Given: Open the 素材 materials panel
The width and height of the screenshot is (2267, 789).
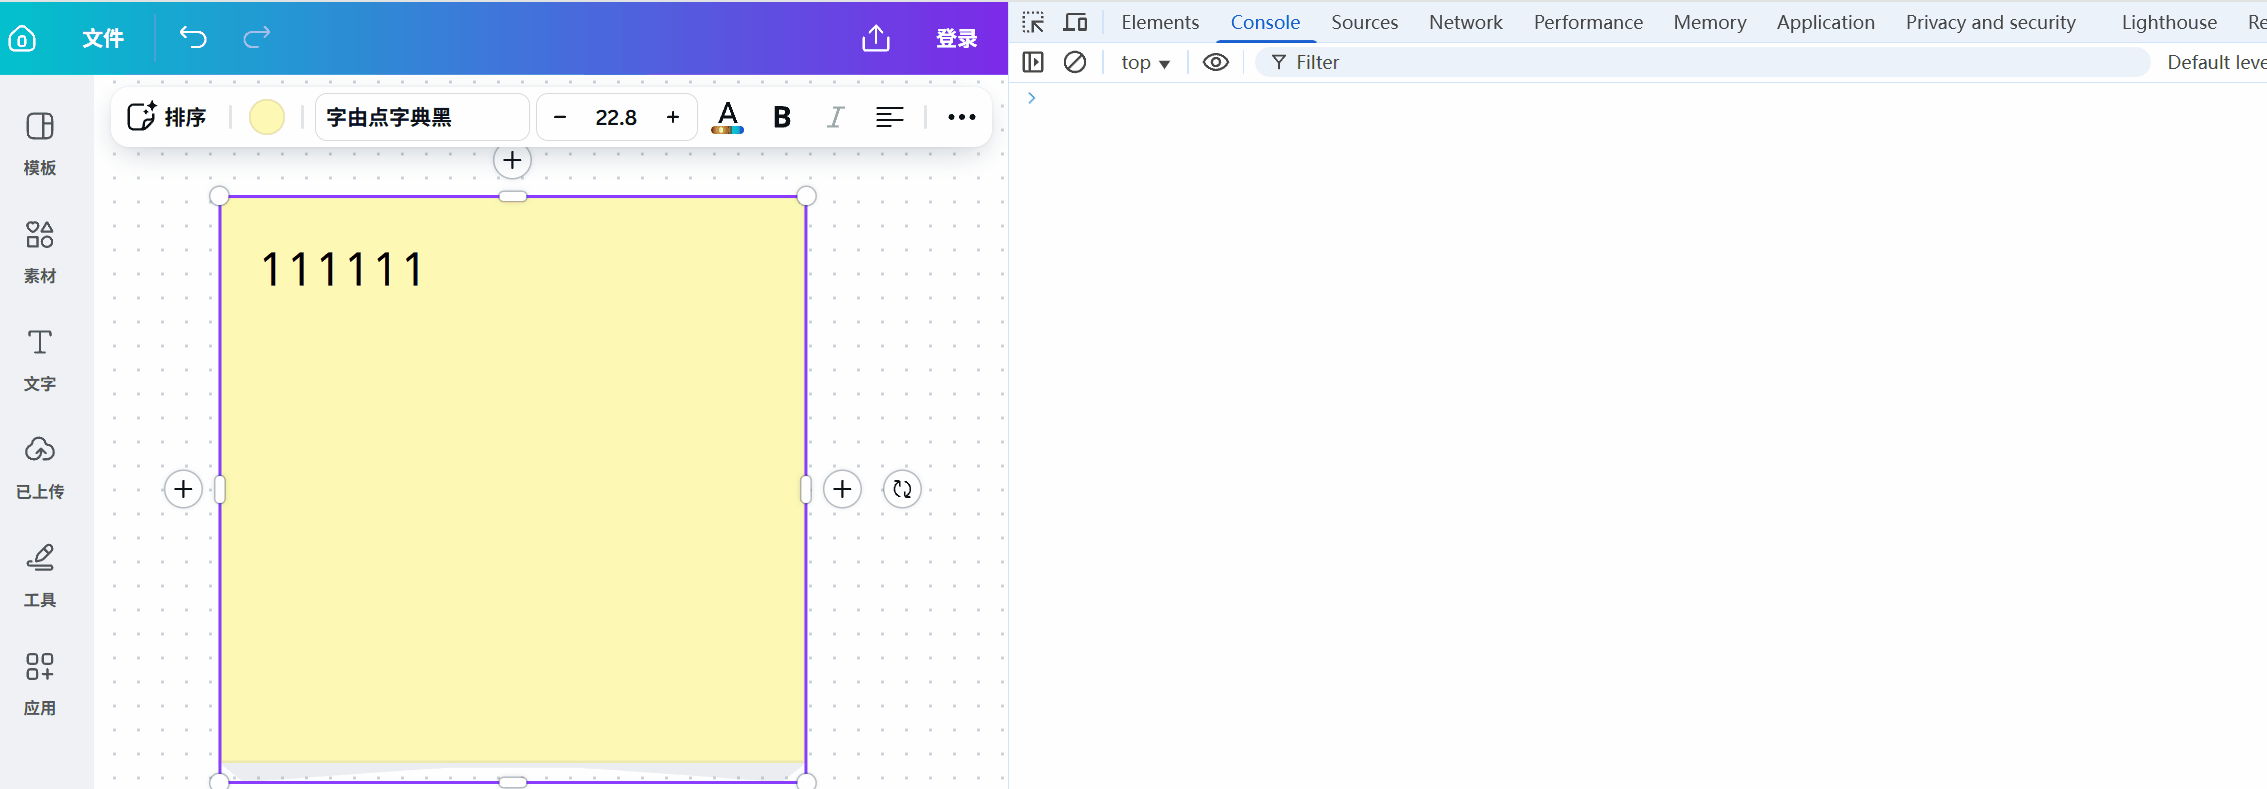Looking at the screenshot, I should pos(40,252).
